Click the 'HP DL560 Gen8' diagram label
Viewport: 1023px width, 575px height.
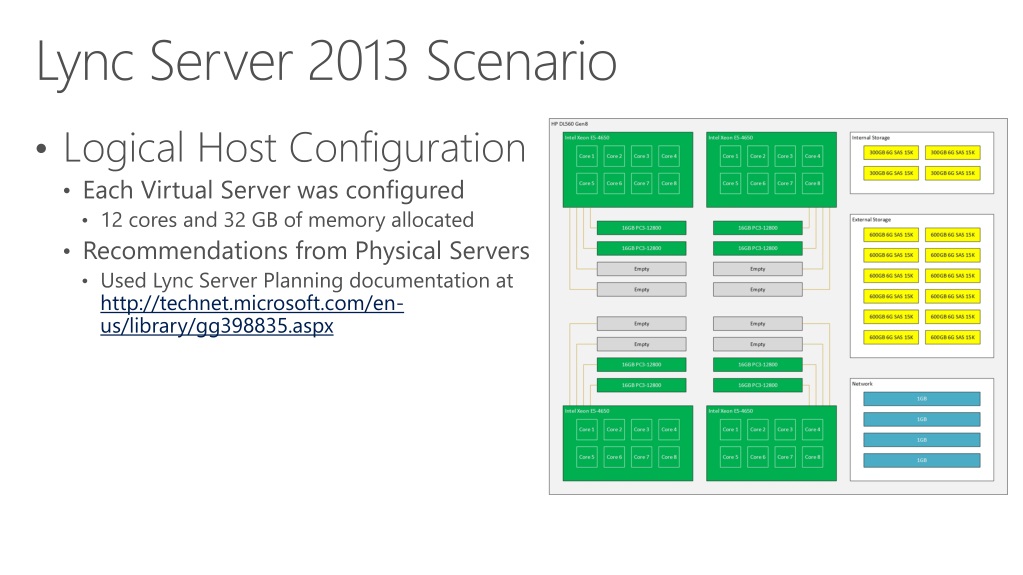tap(570, 123)
